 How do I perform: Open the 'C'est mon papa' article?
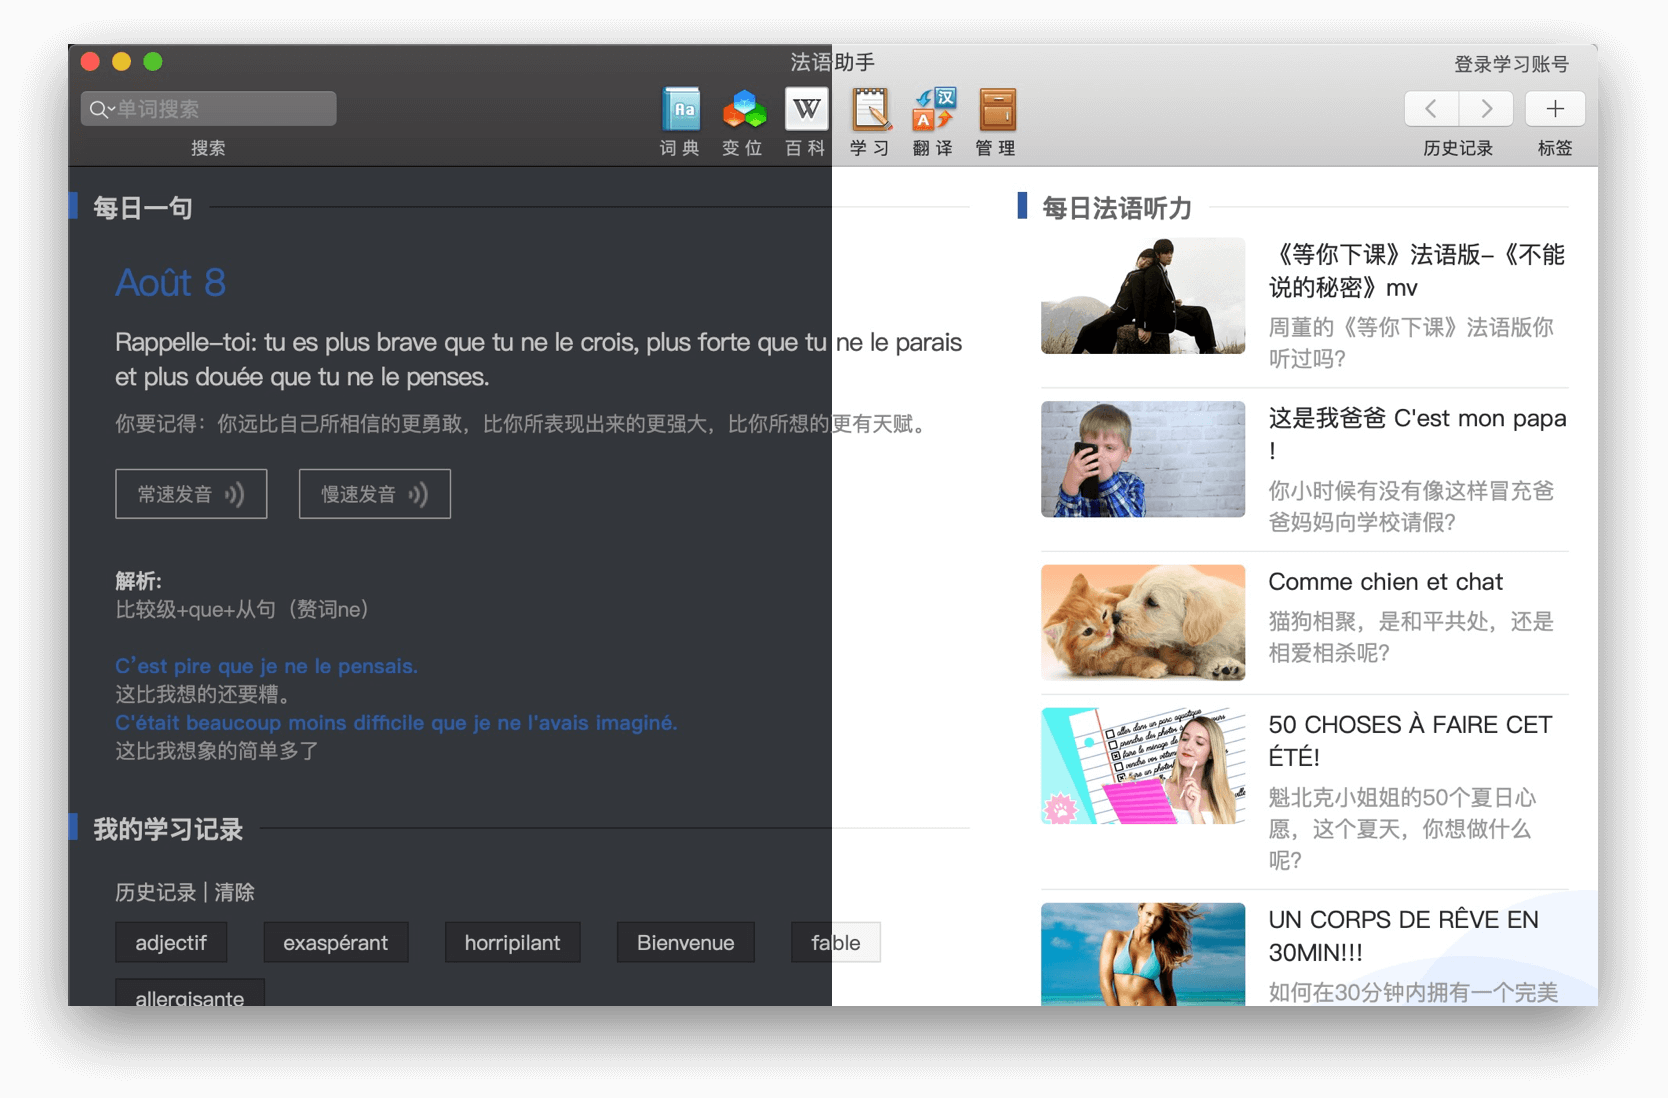1416,419
